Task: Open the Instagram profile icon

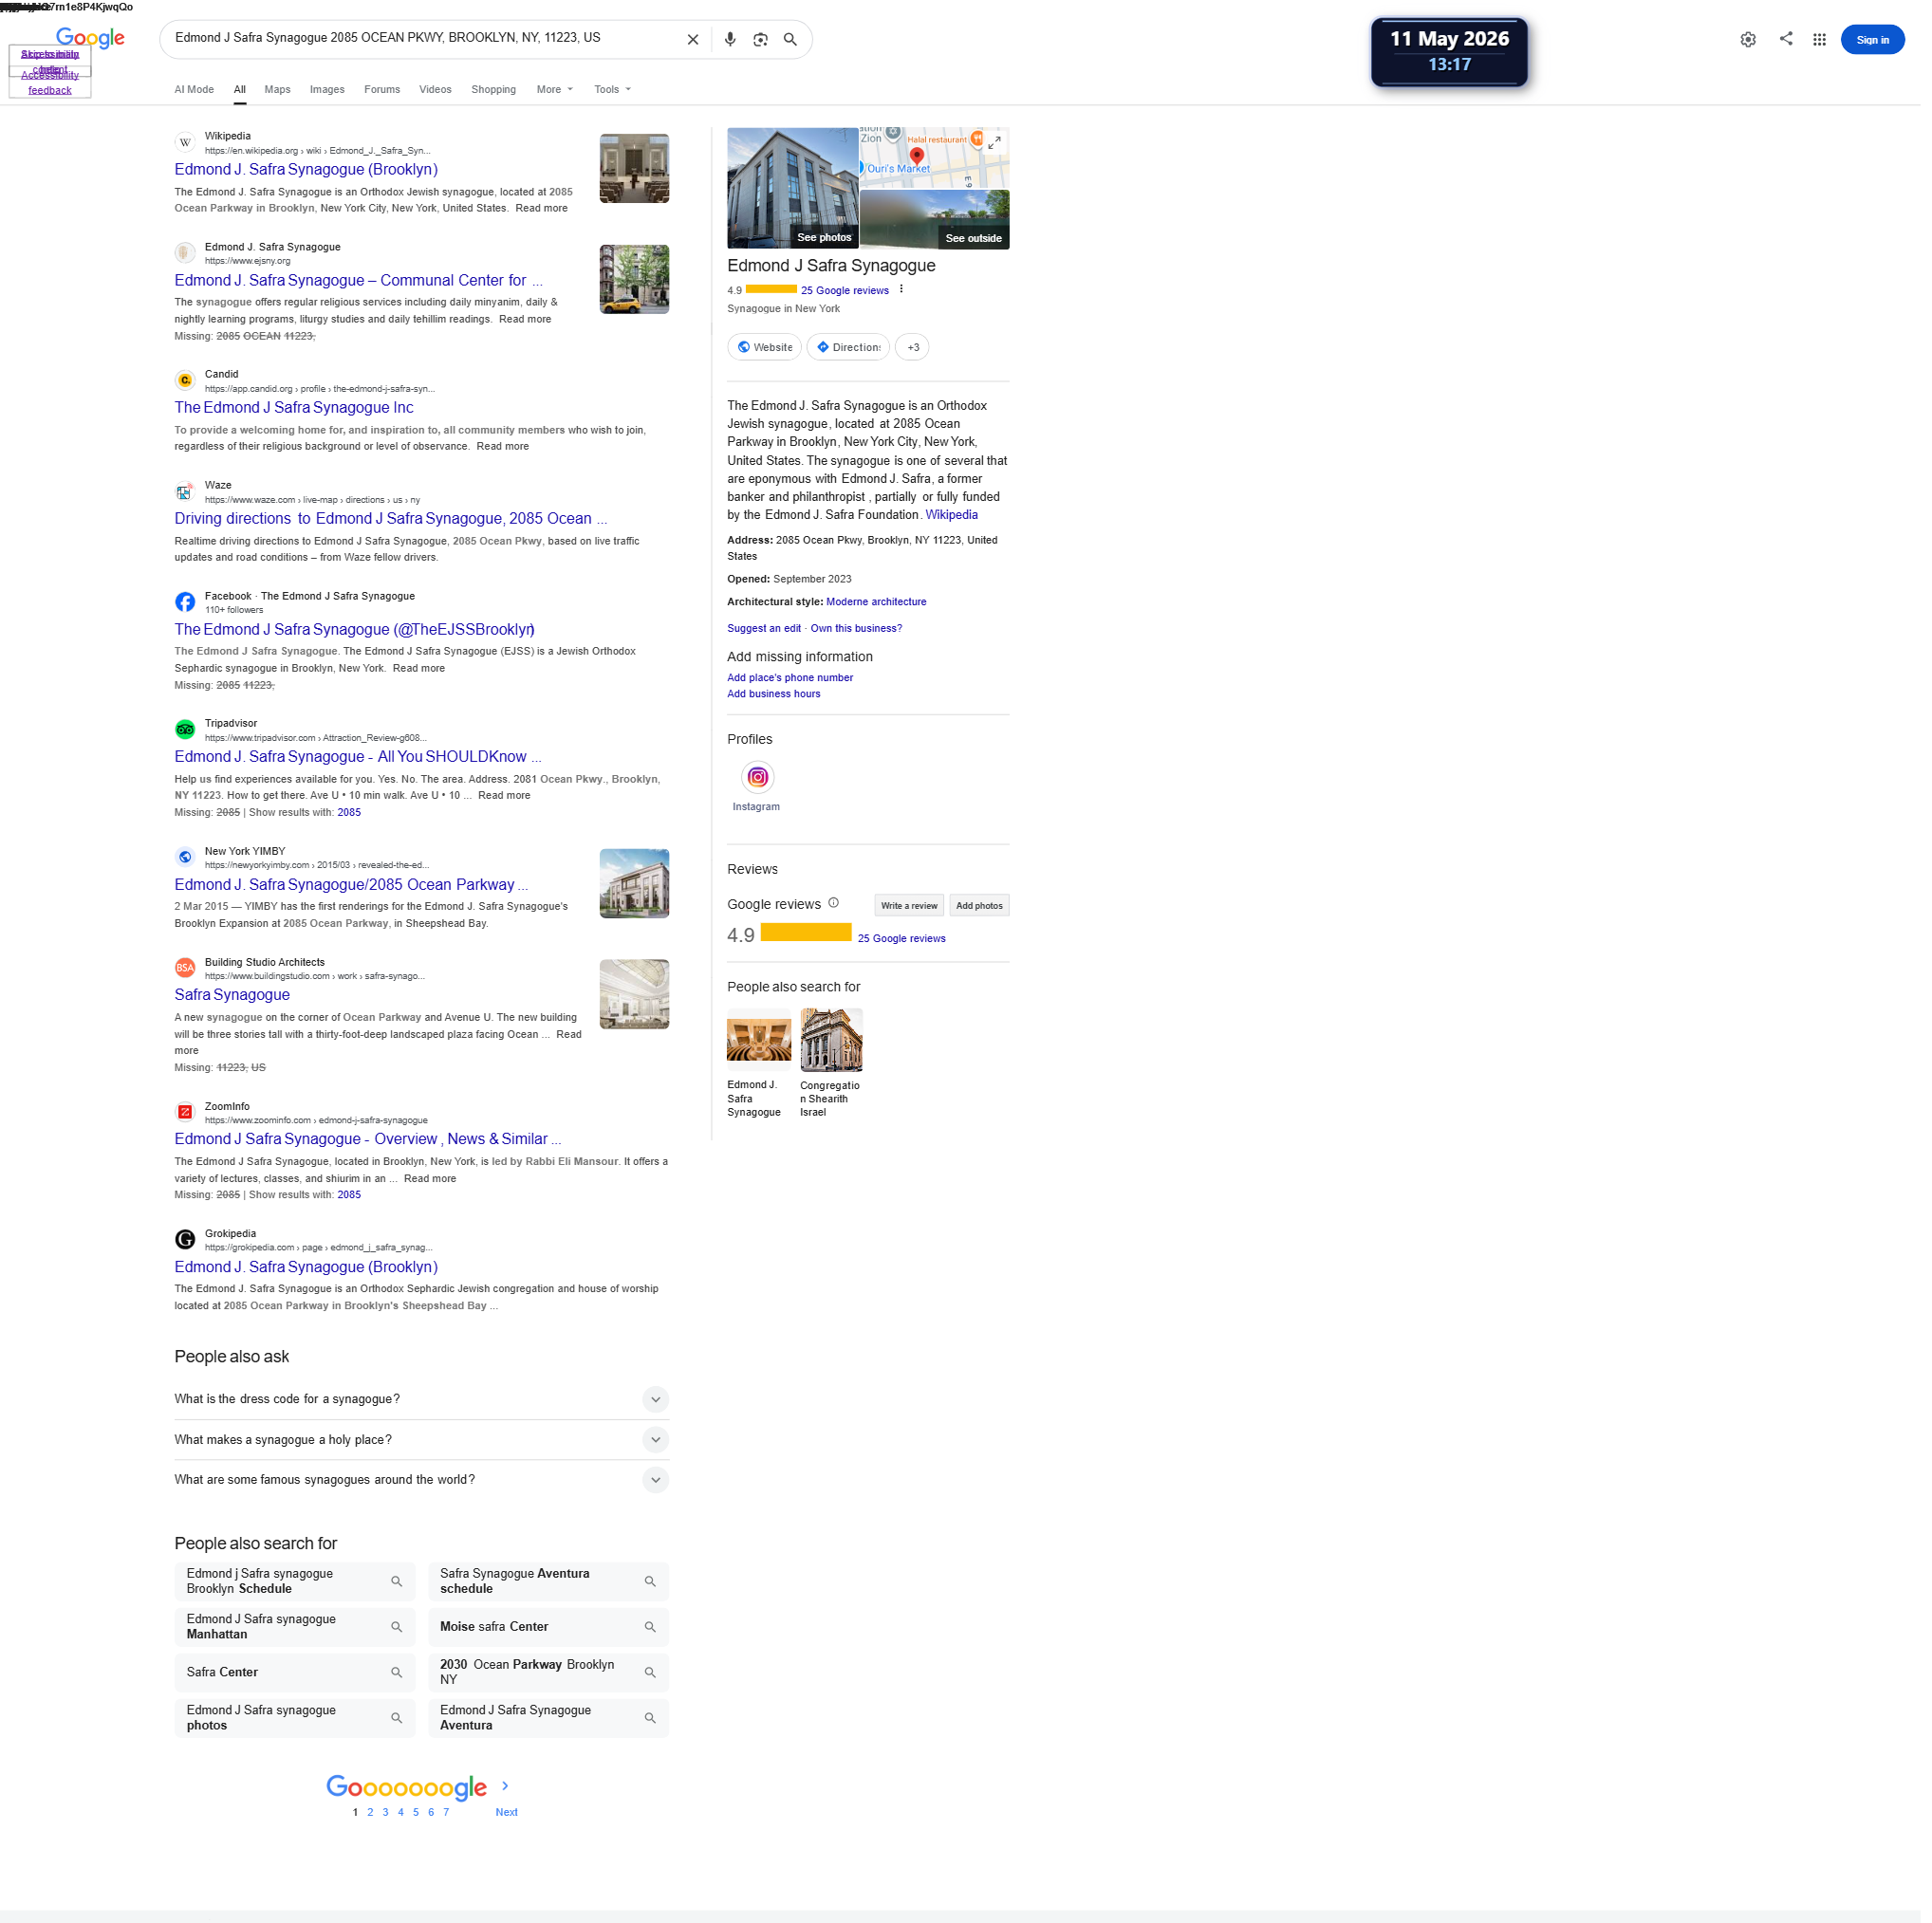Action: [x=762, y=781]
